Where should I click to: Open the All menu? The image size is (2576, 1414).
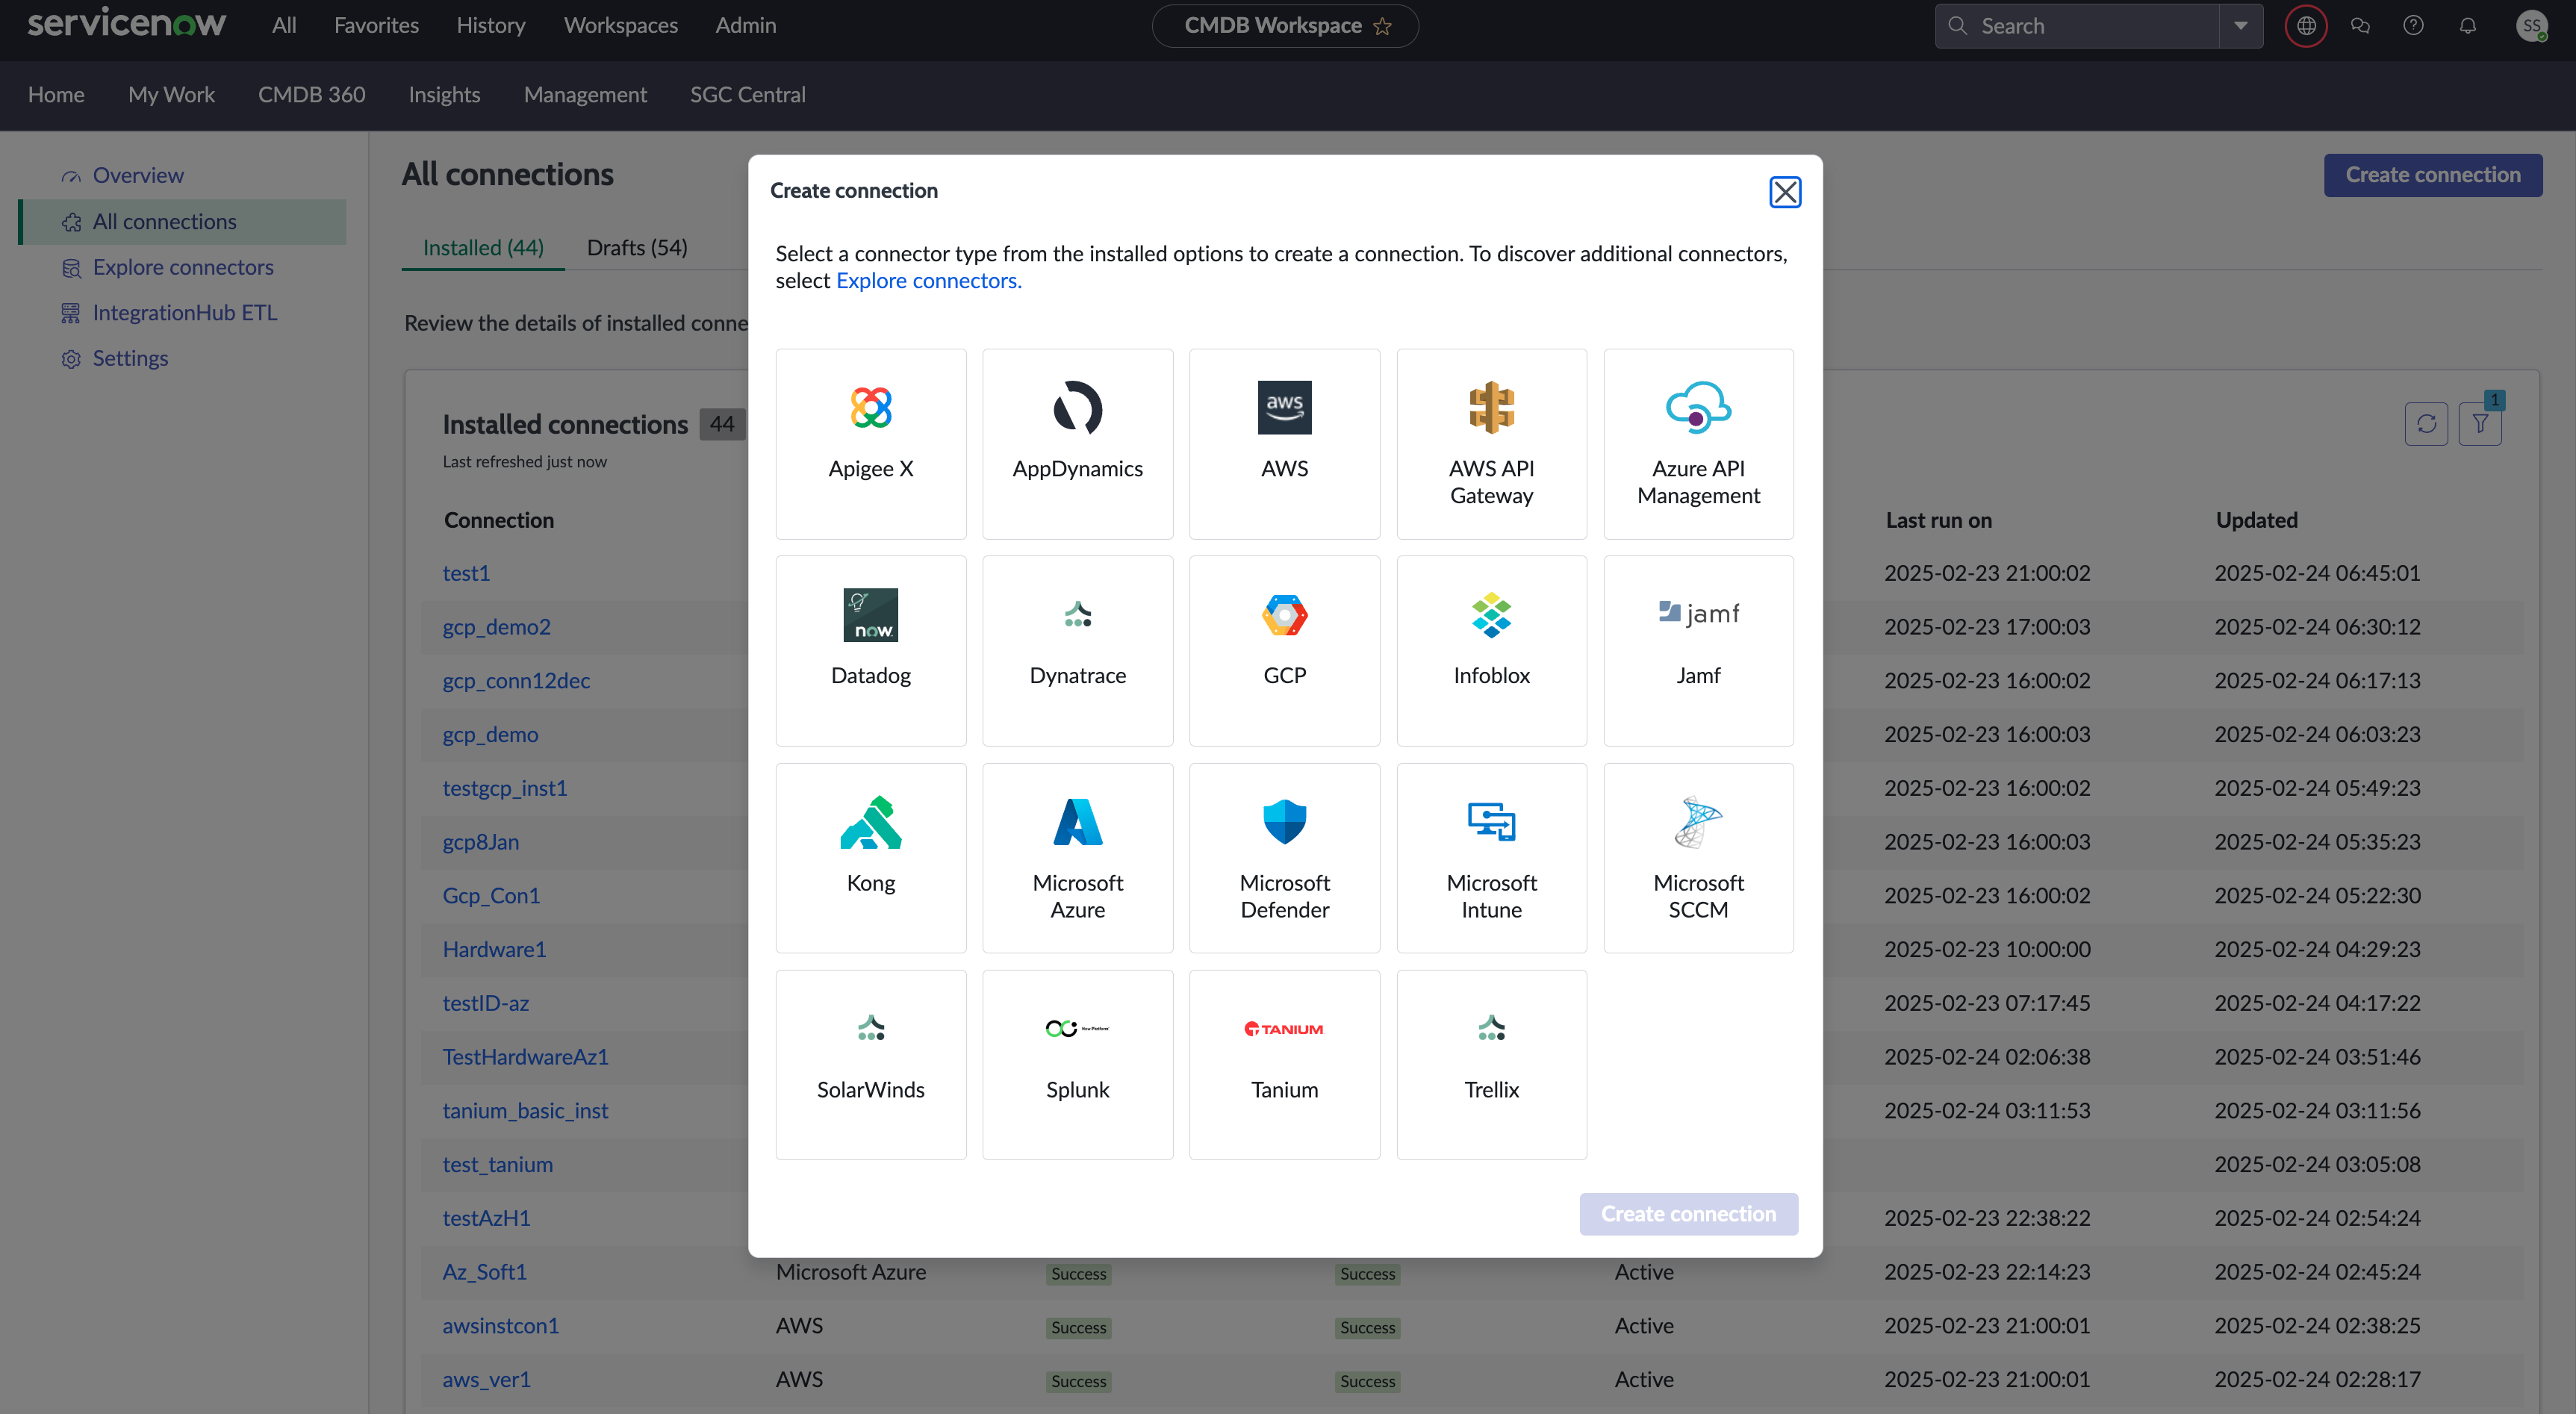coord(284,25)
